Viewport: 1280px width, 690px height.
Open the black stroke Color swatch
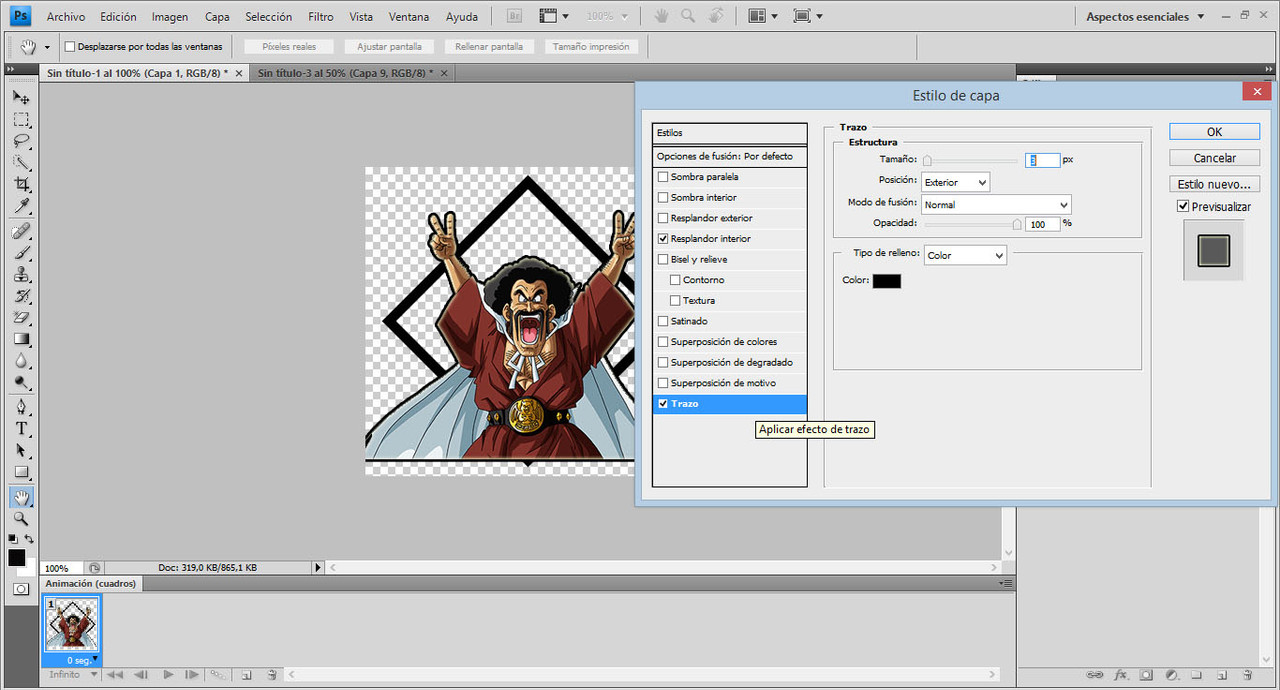[887, 281]
